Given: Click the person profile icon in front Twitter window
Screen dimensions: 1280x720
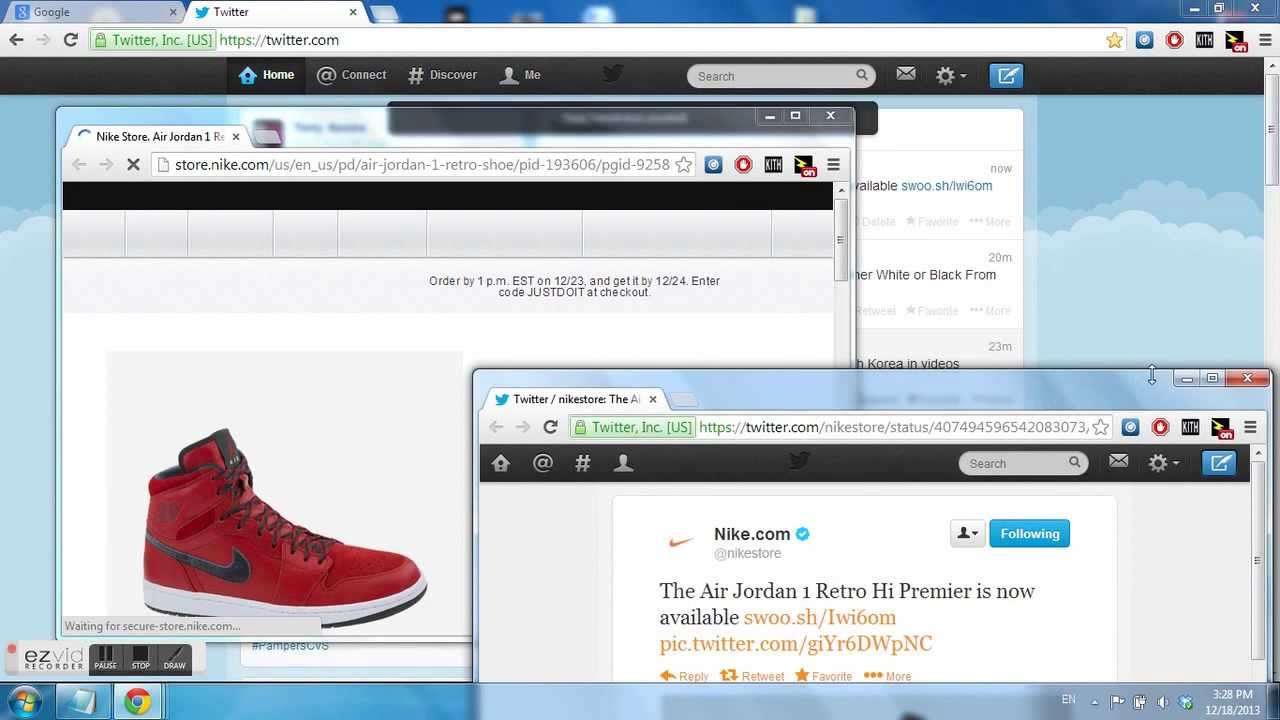Looking at the screenshot, I should (623, 463).
